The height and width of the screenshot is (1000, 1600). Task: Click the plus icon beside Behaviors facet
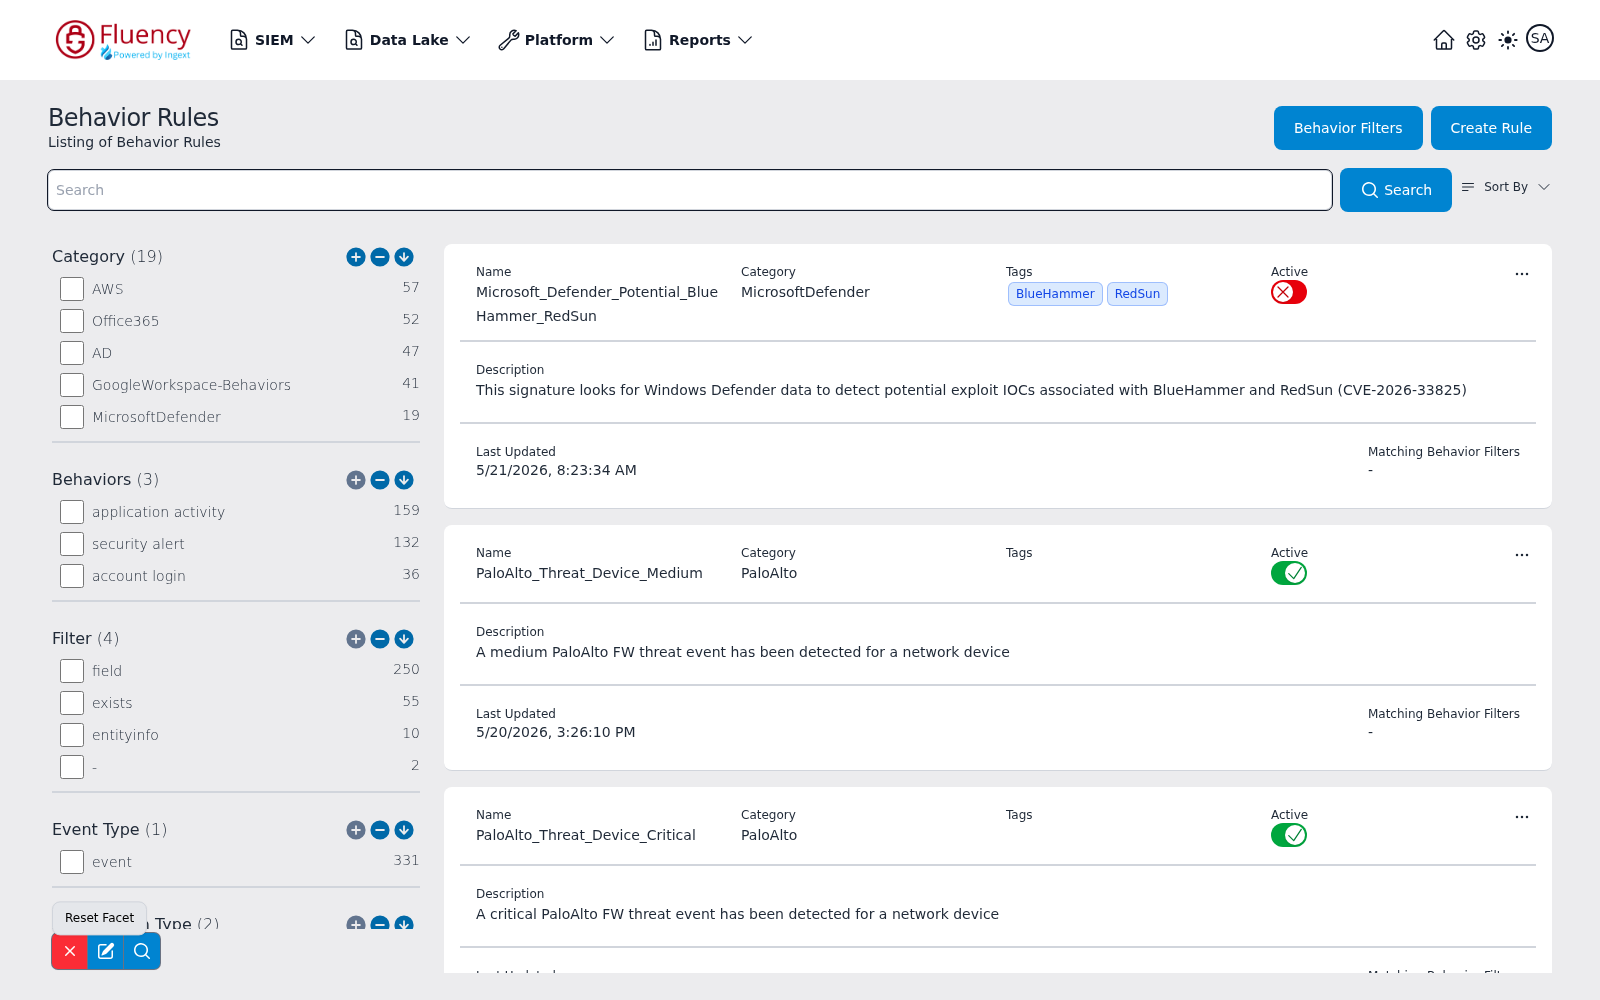coord(356,480)
